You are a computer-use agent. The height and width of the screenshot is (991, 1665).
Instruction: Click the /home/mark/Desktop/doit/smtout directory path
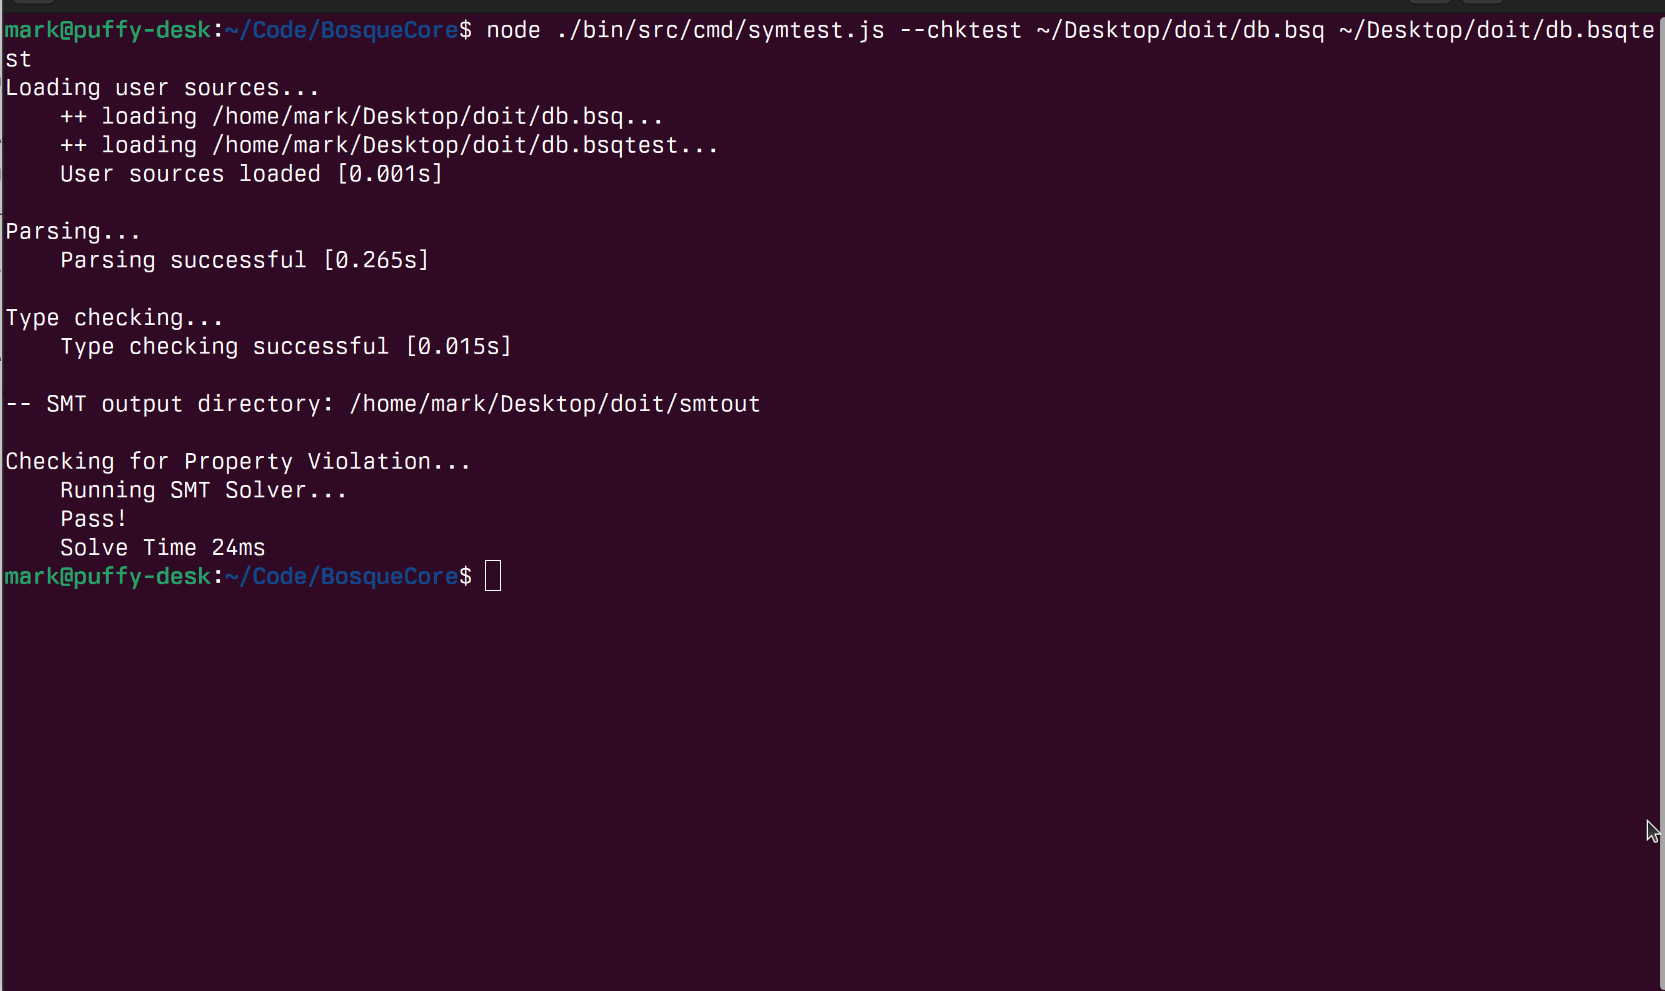(554, 404)
